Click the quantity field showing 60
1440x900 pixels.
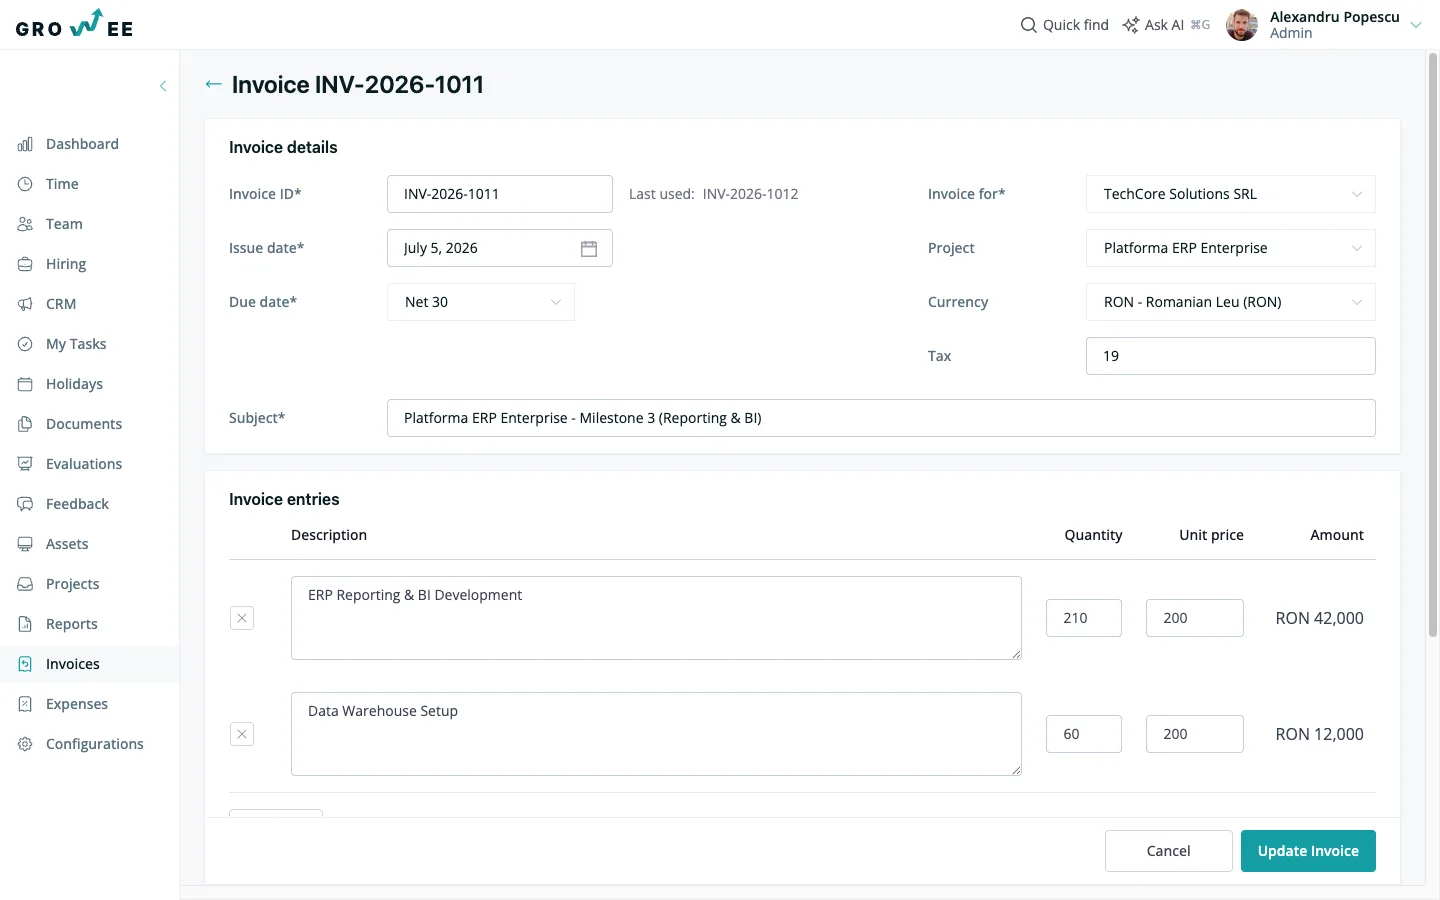[1084, 734]
